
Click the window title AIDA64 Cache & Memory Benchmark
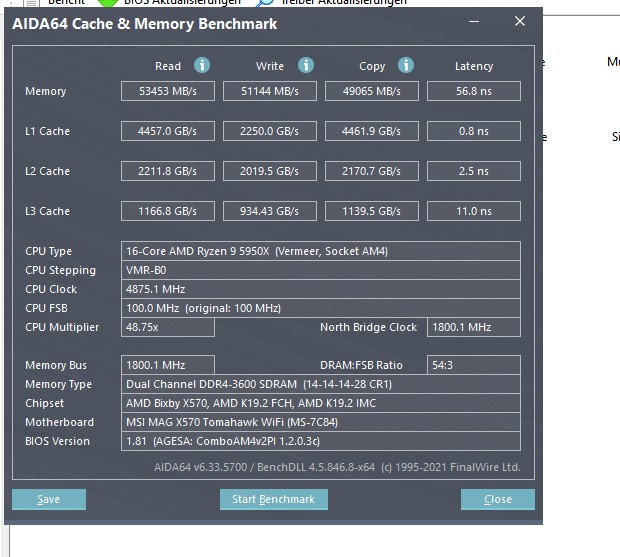pos(144,24)
